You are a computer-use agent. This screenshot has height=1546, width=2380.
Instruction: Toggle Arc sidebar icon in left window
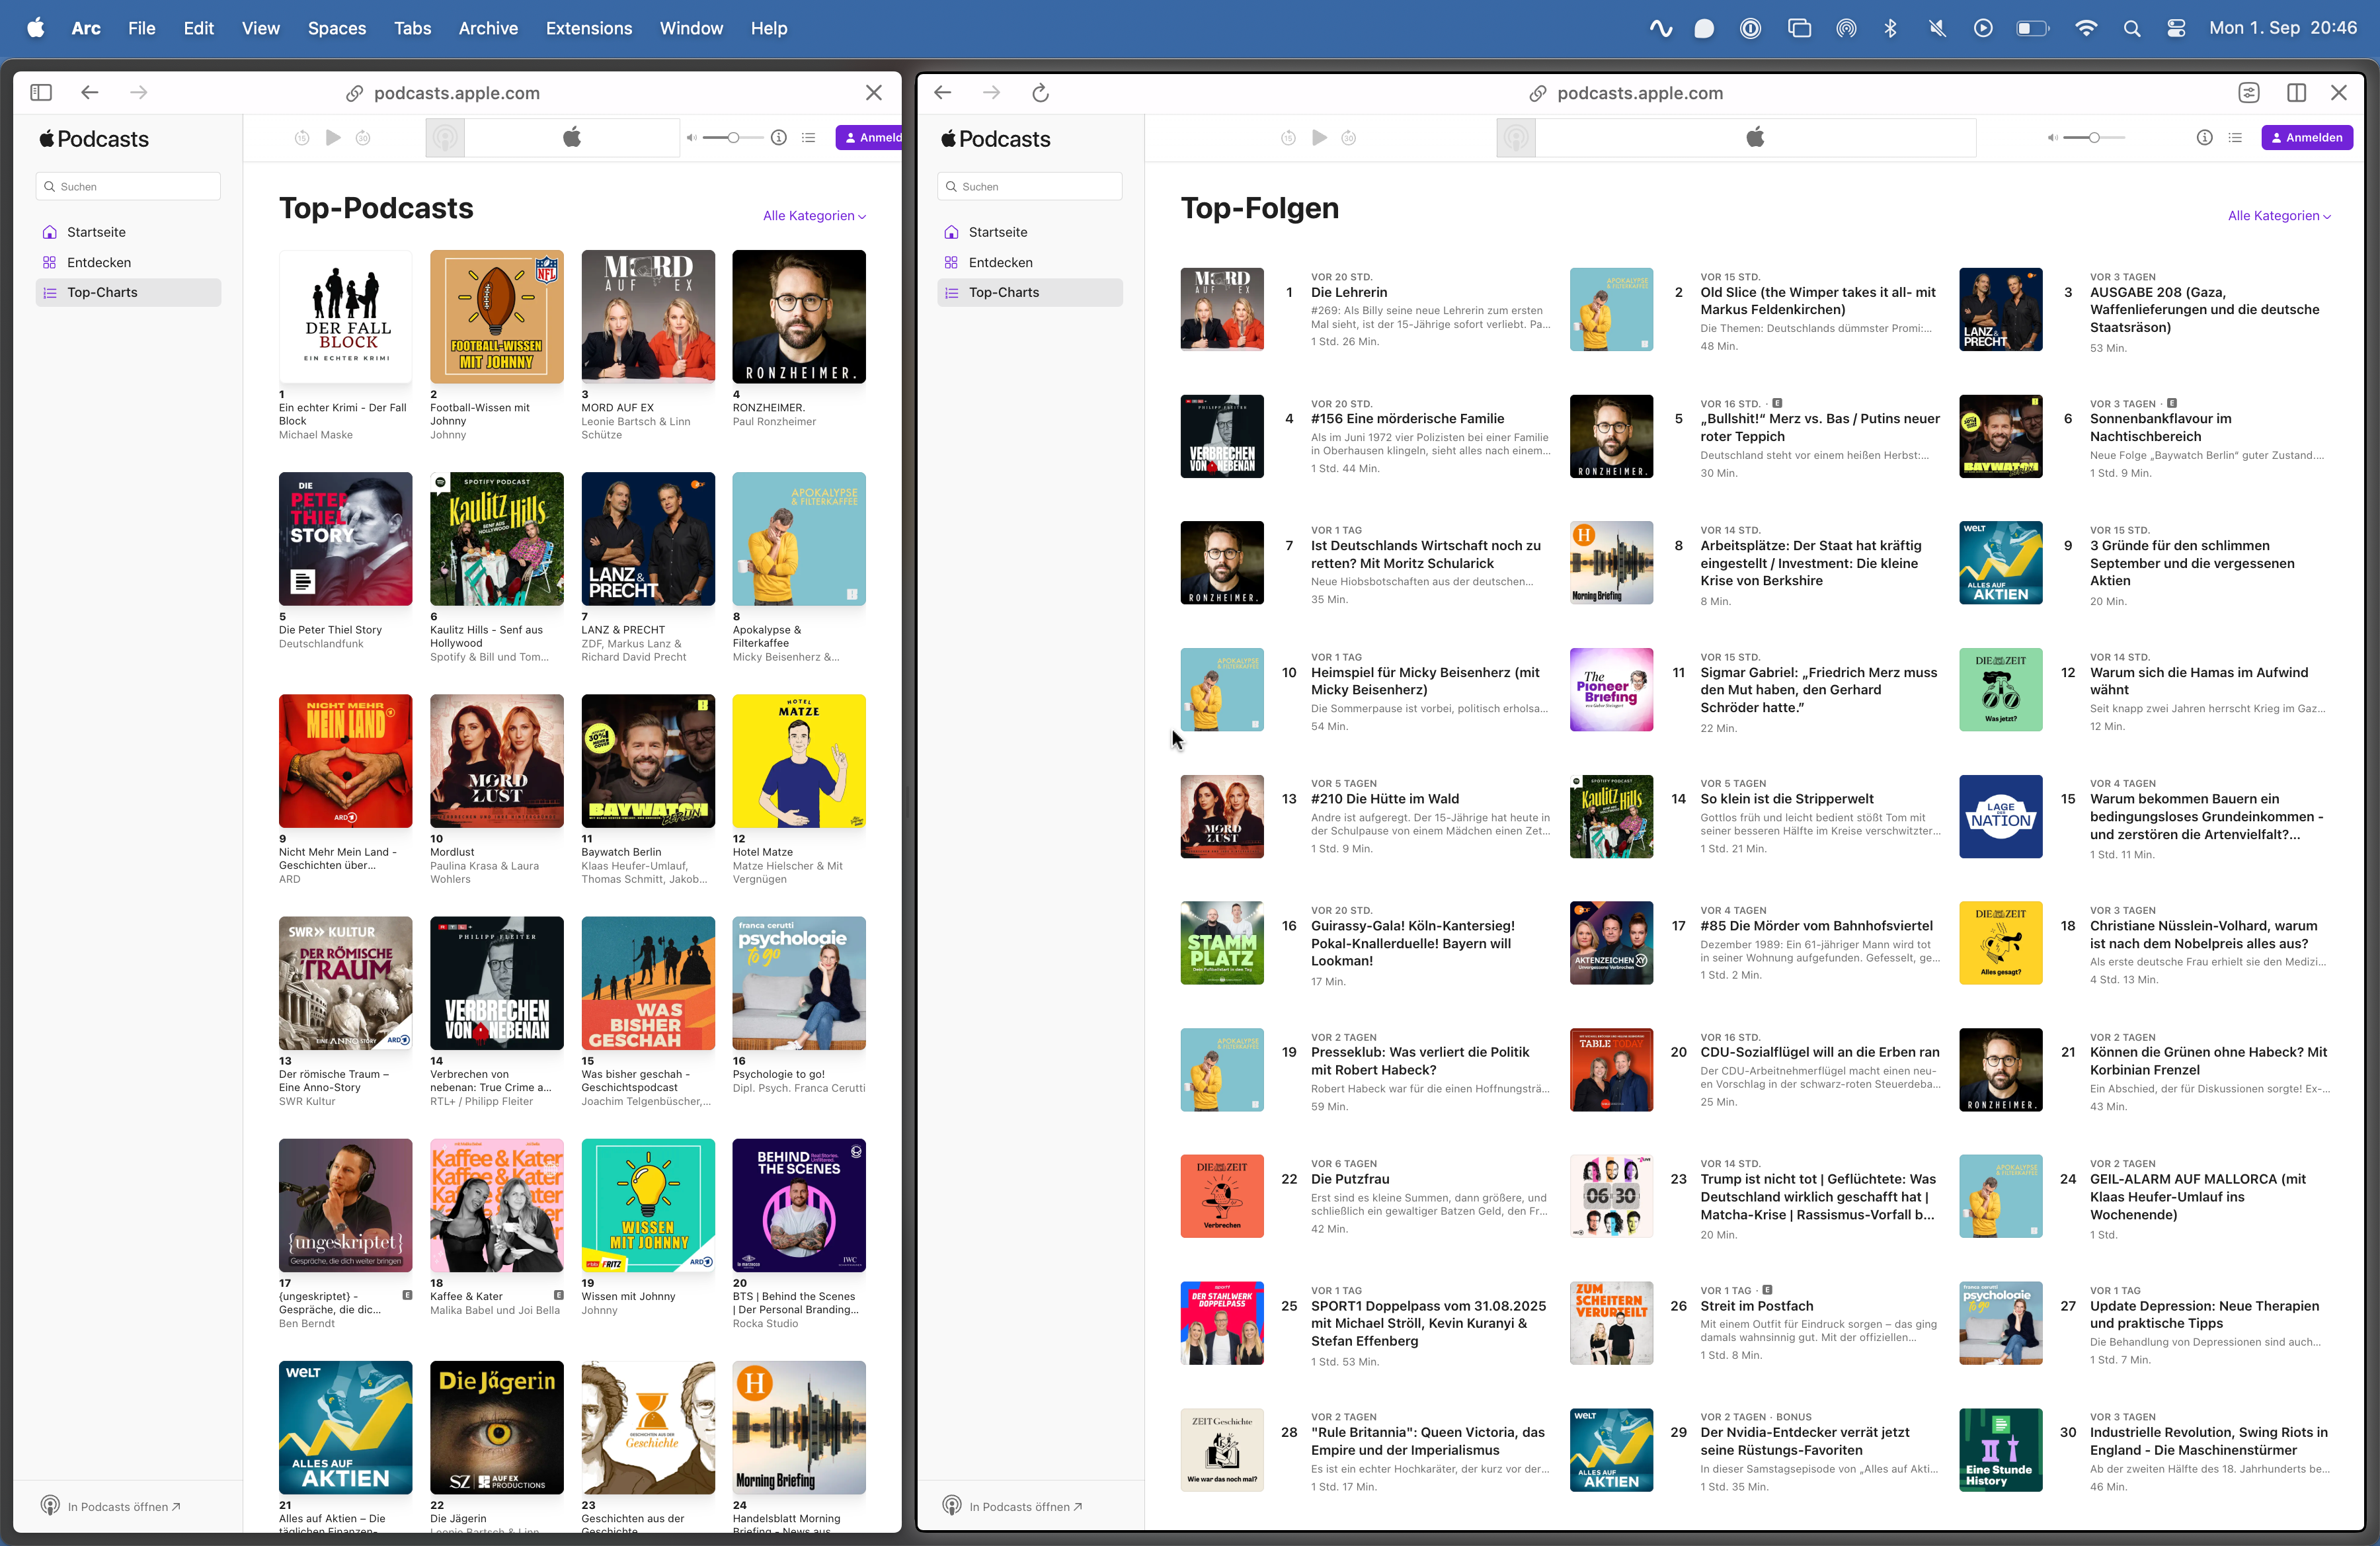(41, 92)
